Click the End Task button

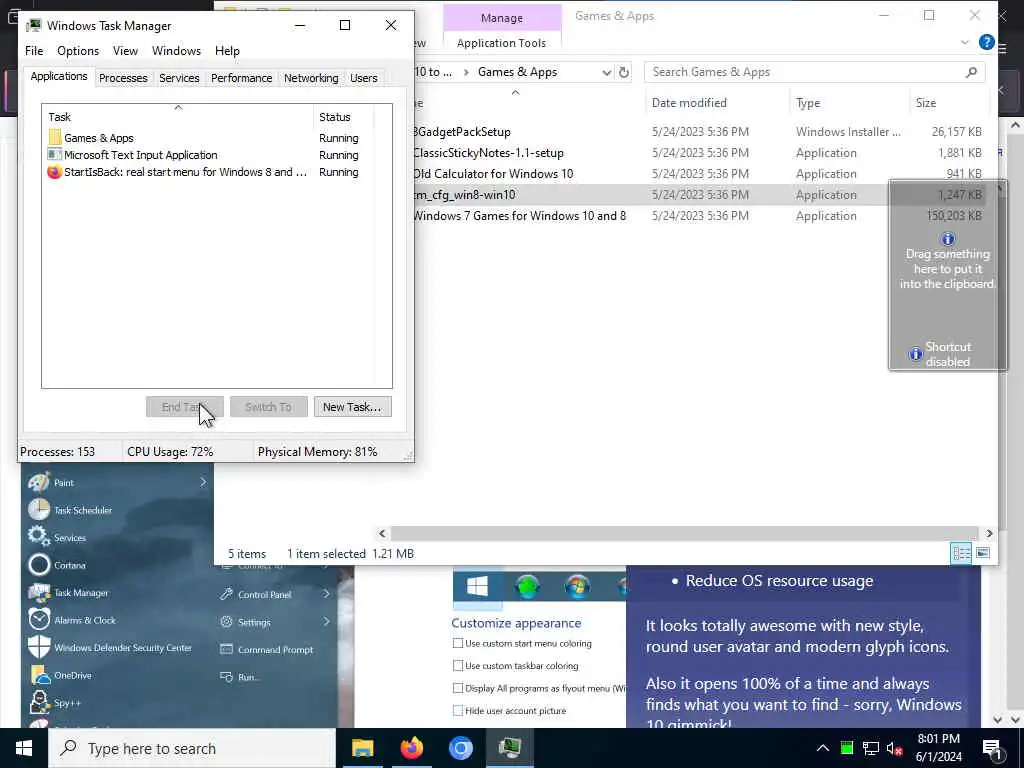pos(185,407)
